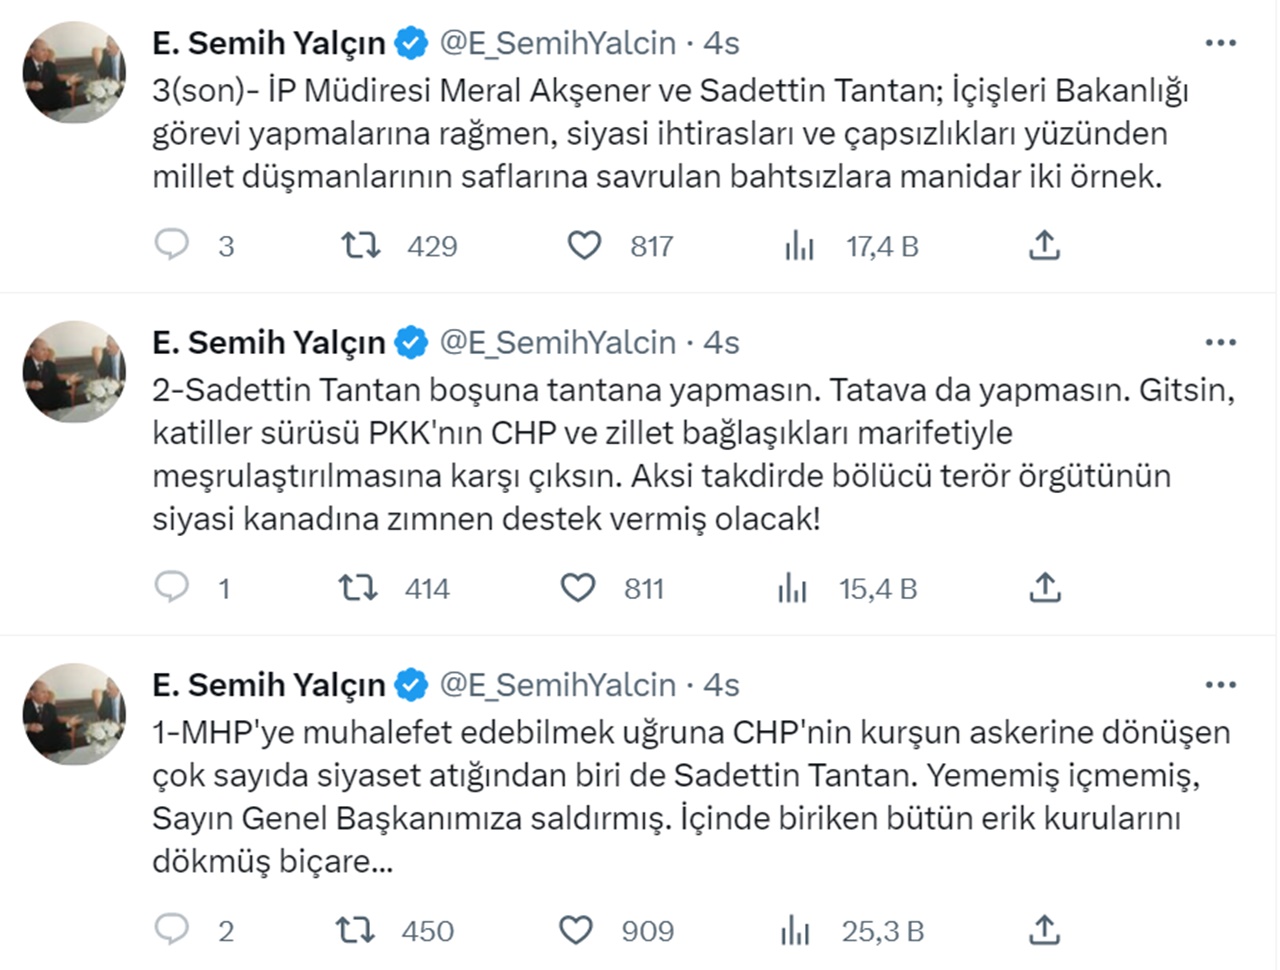Open the reply box for tweet 3(son)
Viewport: 1280px width, 970px height.
[174, 243]
